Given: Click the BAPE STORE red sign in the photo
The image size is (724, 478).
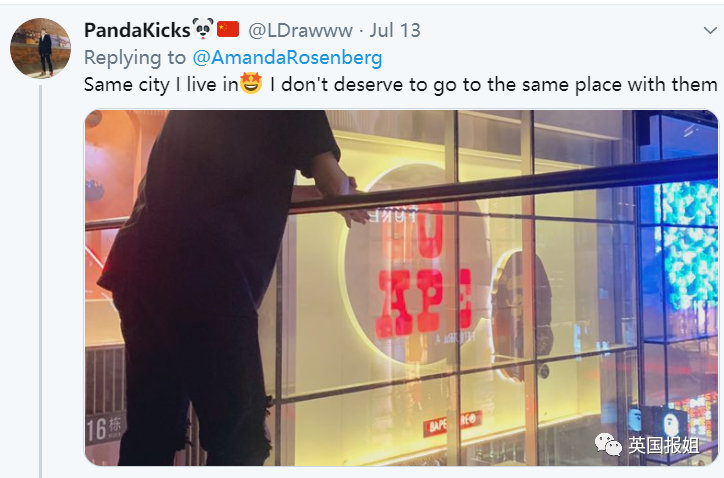Looking at the screenshot, I should coord(453,424).
